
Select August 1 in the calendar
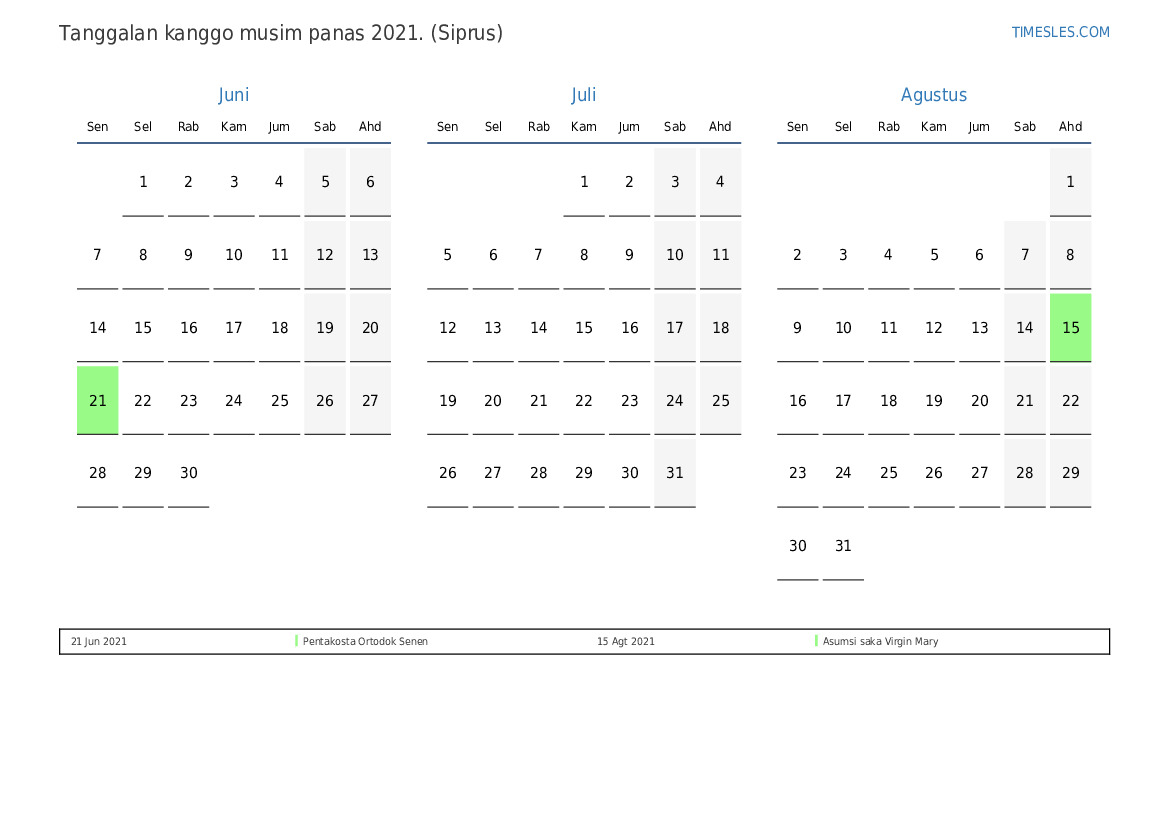tap(1070, 182)
